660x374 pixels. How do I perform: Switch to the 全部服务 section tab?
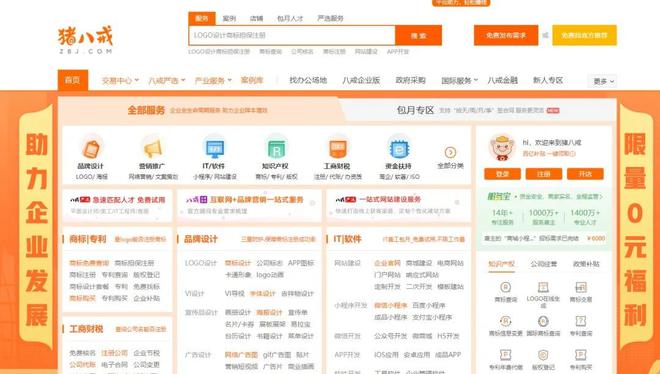198,110
